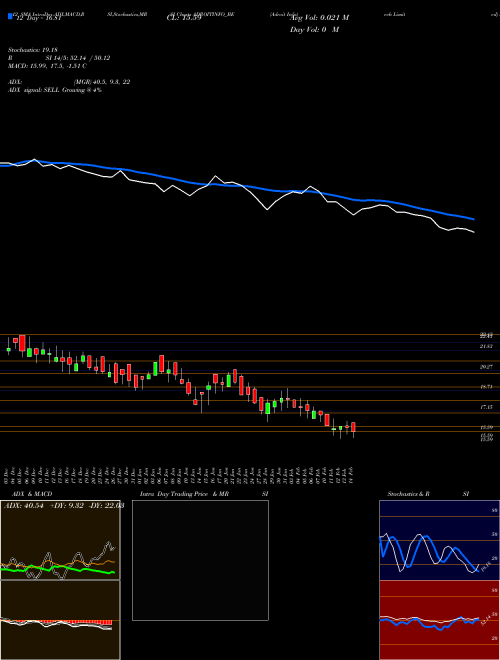Click the "Intra Day Trading Price & MR SI" title
Viewport: 500px width, 660px height.
point(204,494)
